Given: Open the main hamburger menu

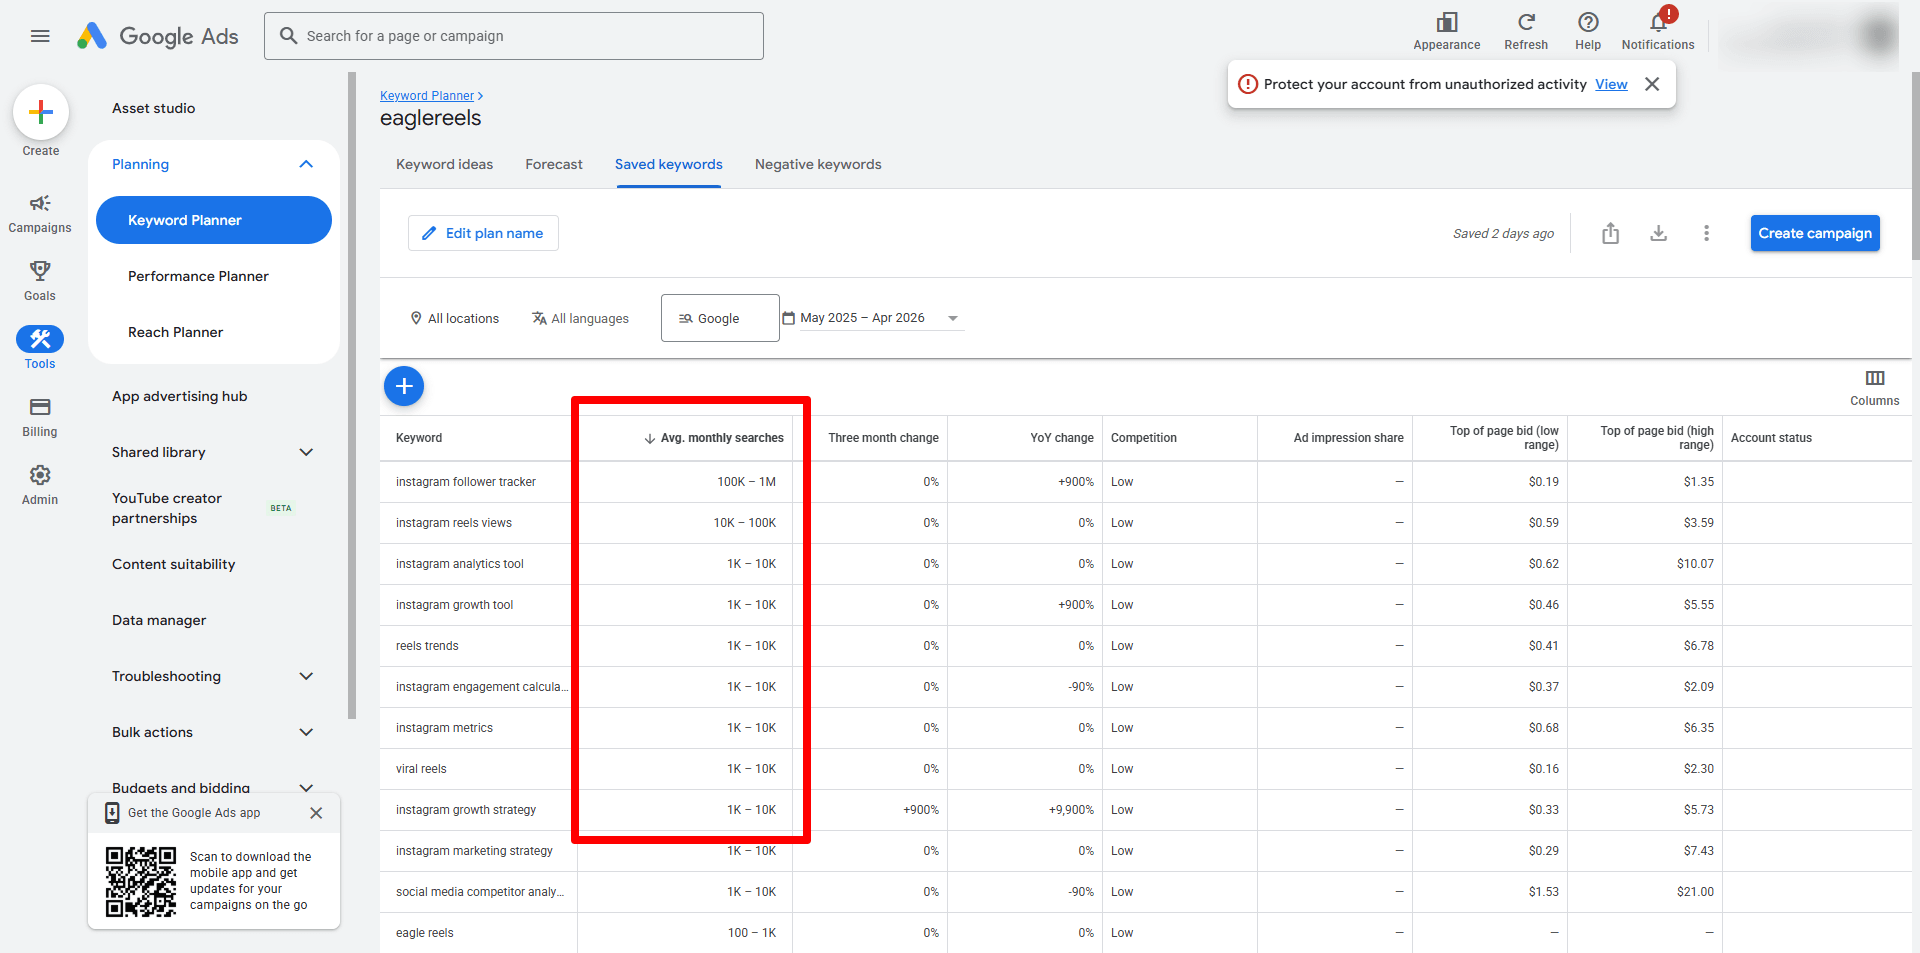Looking at the screenshot, I should (40, 36).
